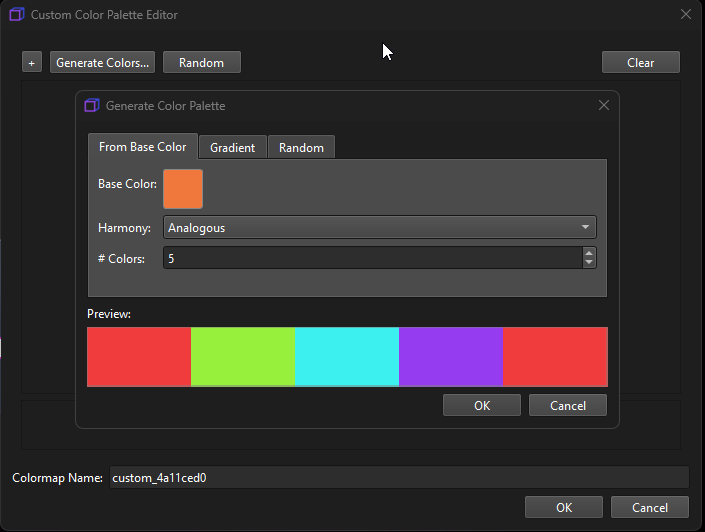
Task: Switch to the Random tab
Action: 301,148
